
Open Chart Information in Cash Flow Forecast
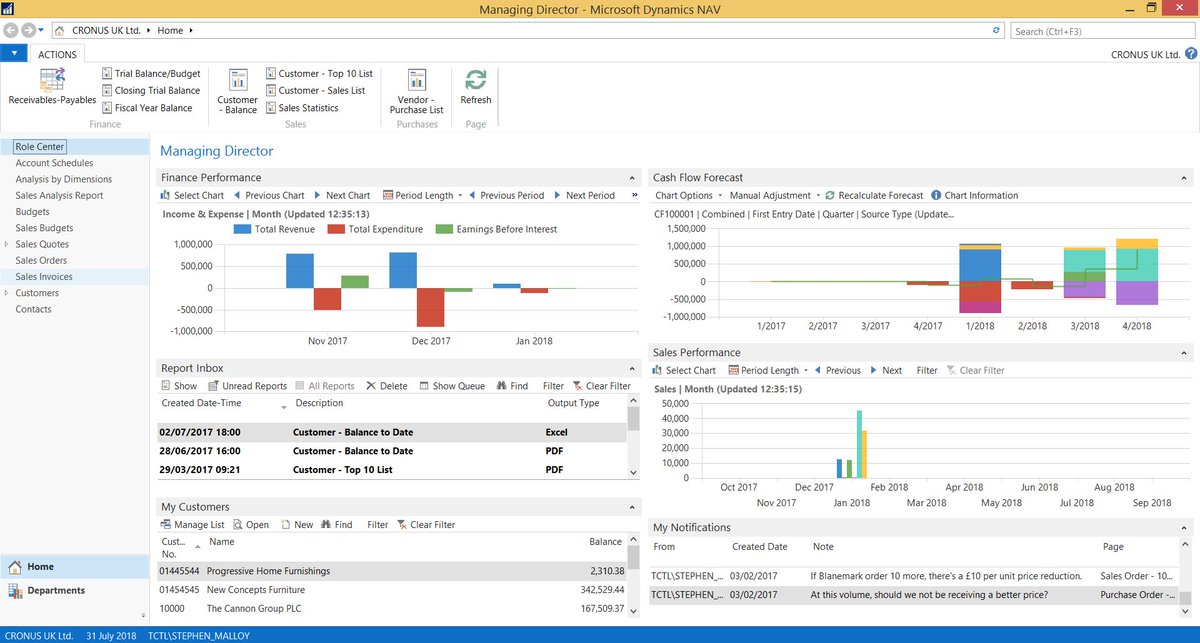point(975,195)
